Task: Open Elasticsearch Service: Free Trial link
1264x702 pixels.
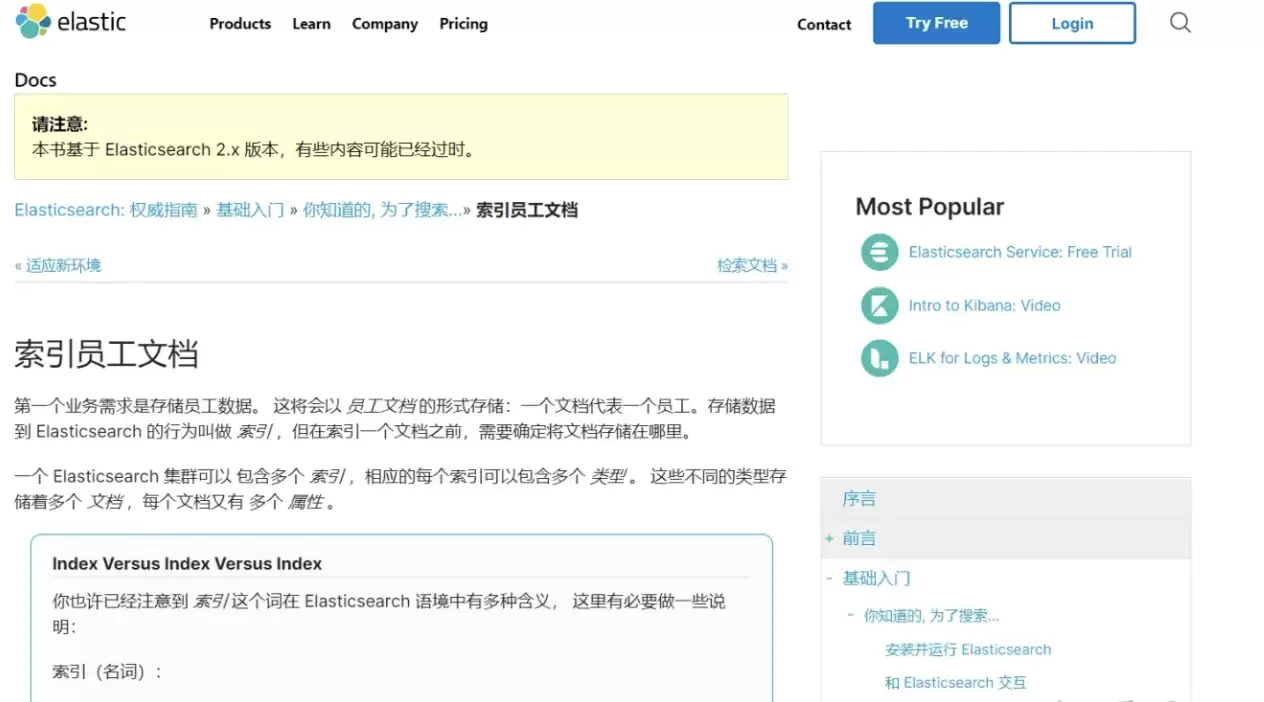Action: pos(1020,252)
